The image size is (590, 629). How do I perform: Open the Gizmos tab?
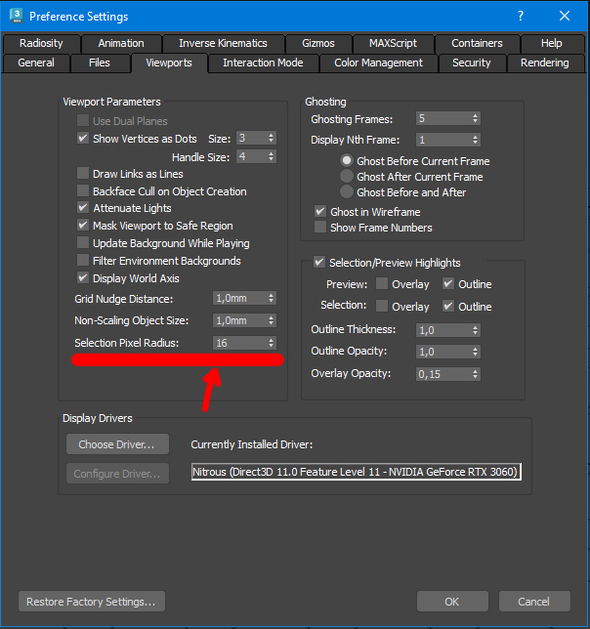(x=318, y=43)
